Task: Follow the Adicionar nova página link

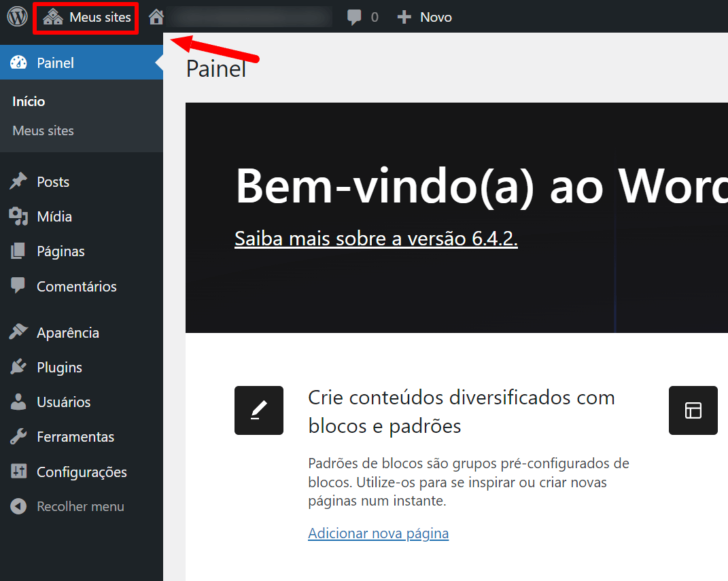Action: 378,533
